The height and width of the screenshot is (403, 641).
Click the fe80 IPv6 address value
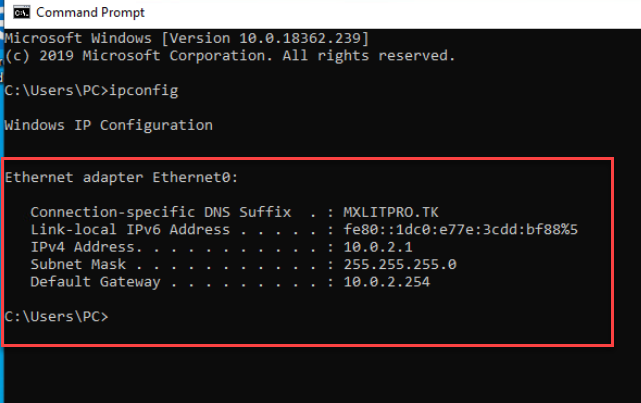point(460,230)
